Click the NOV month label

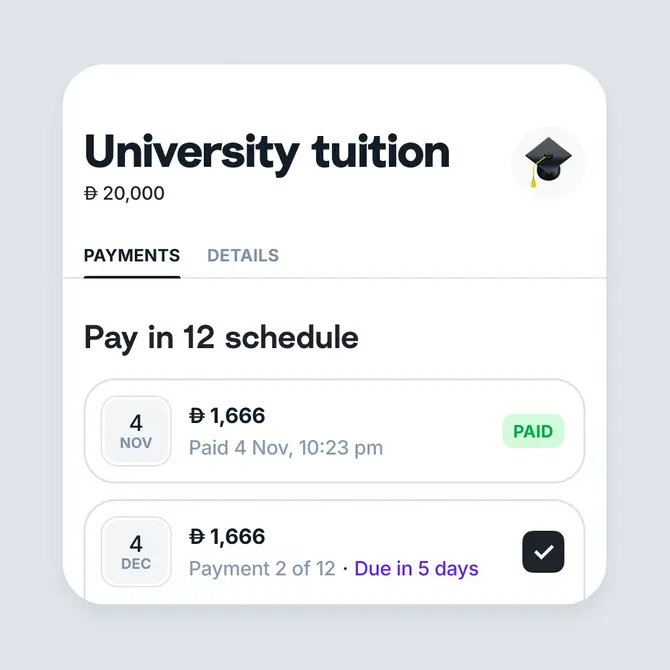(x=136, y=443)
